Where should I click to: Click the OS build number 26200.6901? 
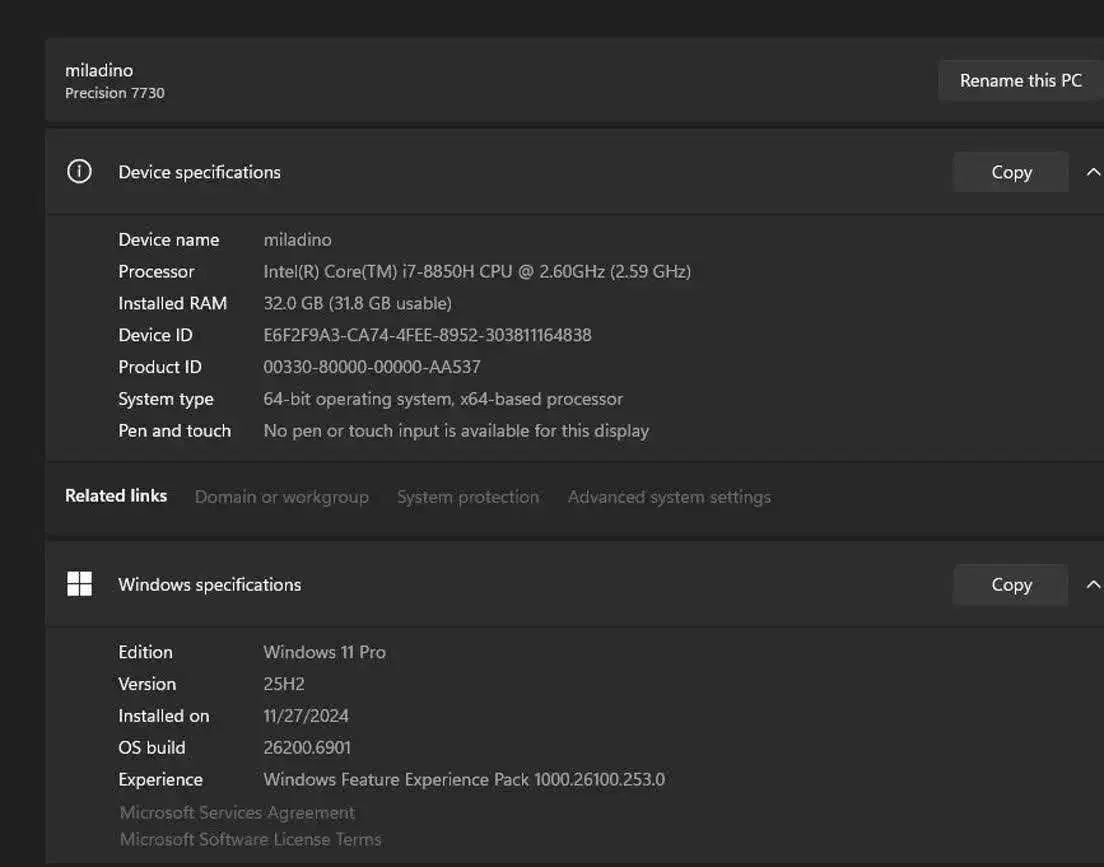[x=306, y=748]
